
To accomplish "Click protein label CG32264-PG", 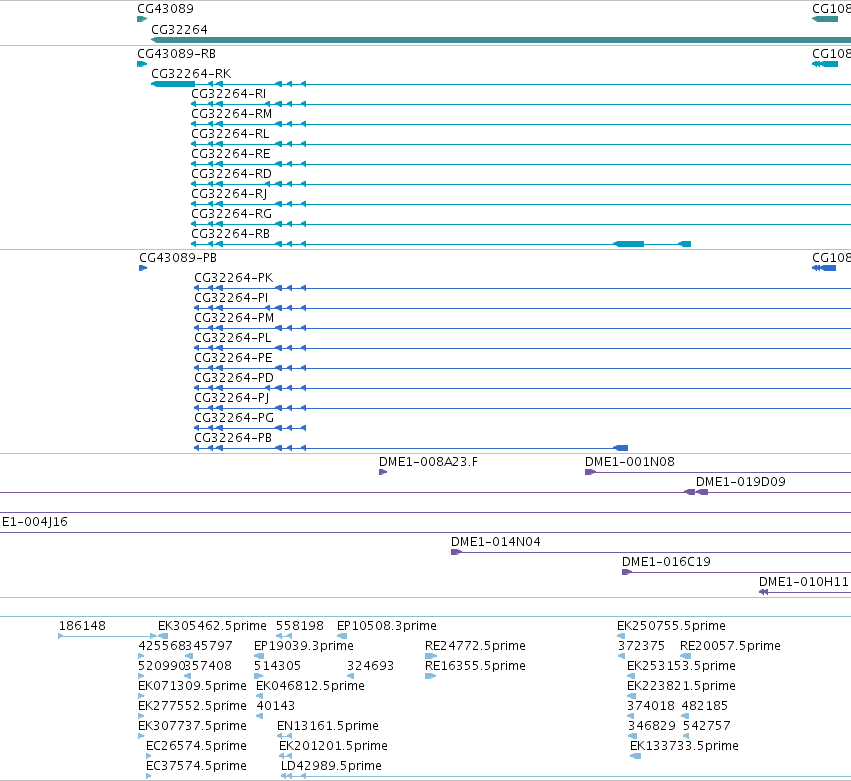I will (234, 418).
